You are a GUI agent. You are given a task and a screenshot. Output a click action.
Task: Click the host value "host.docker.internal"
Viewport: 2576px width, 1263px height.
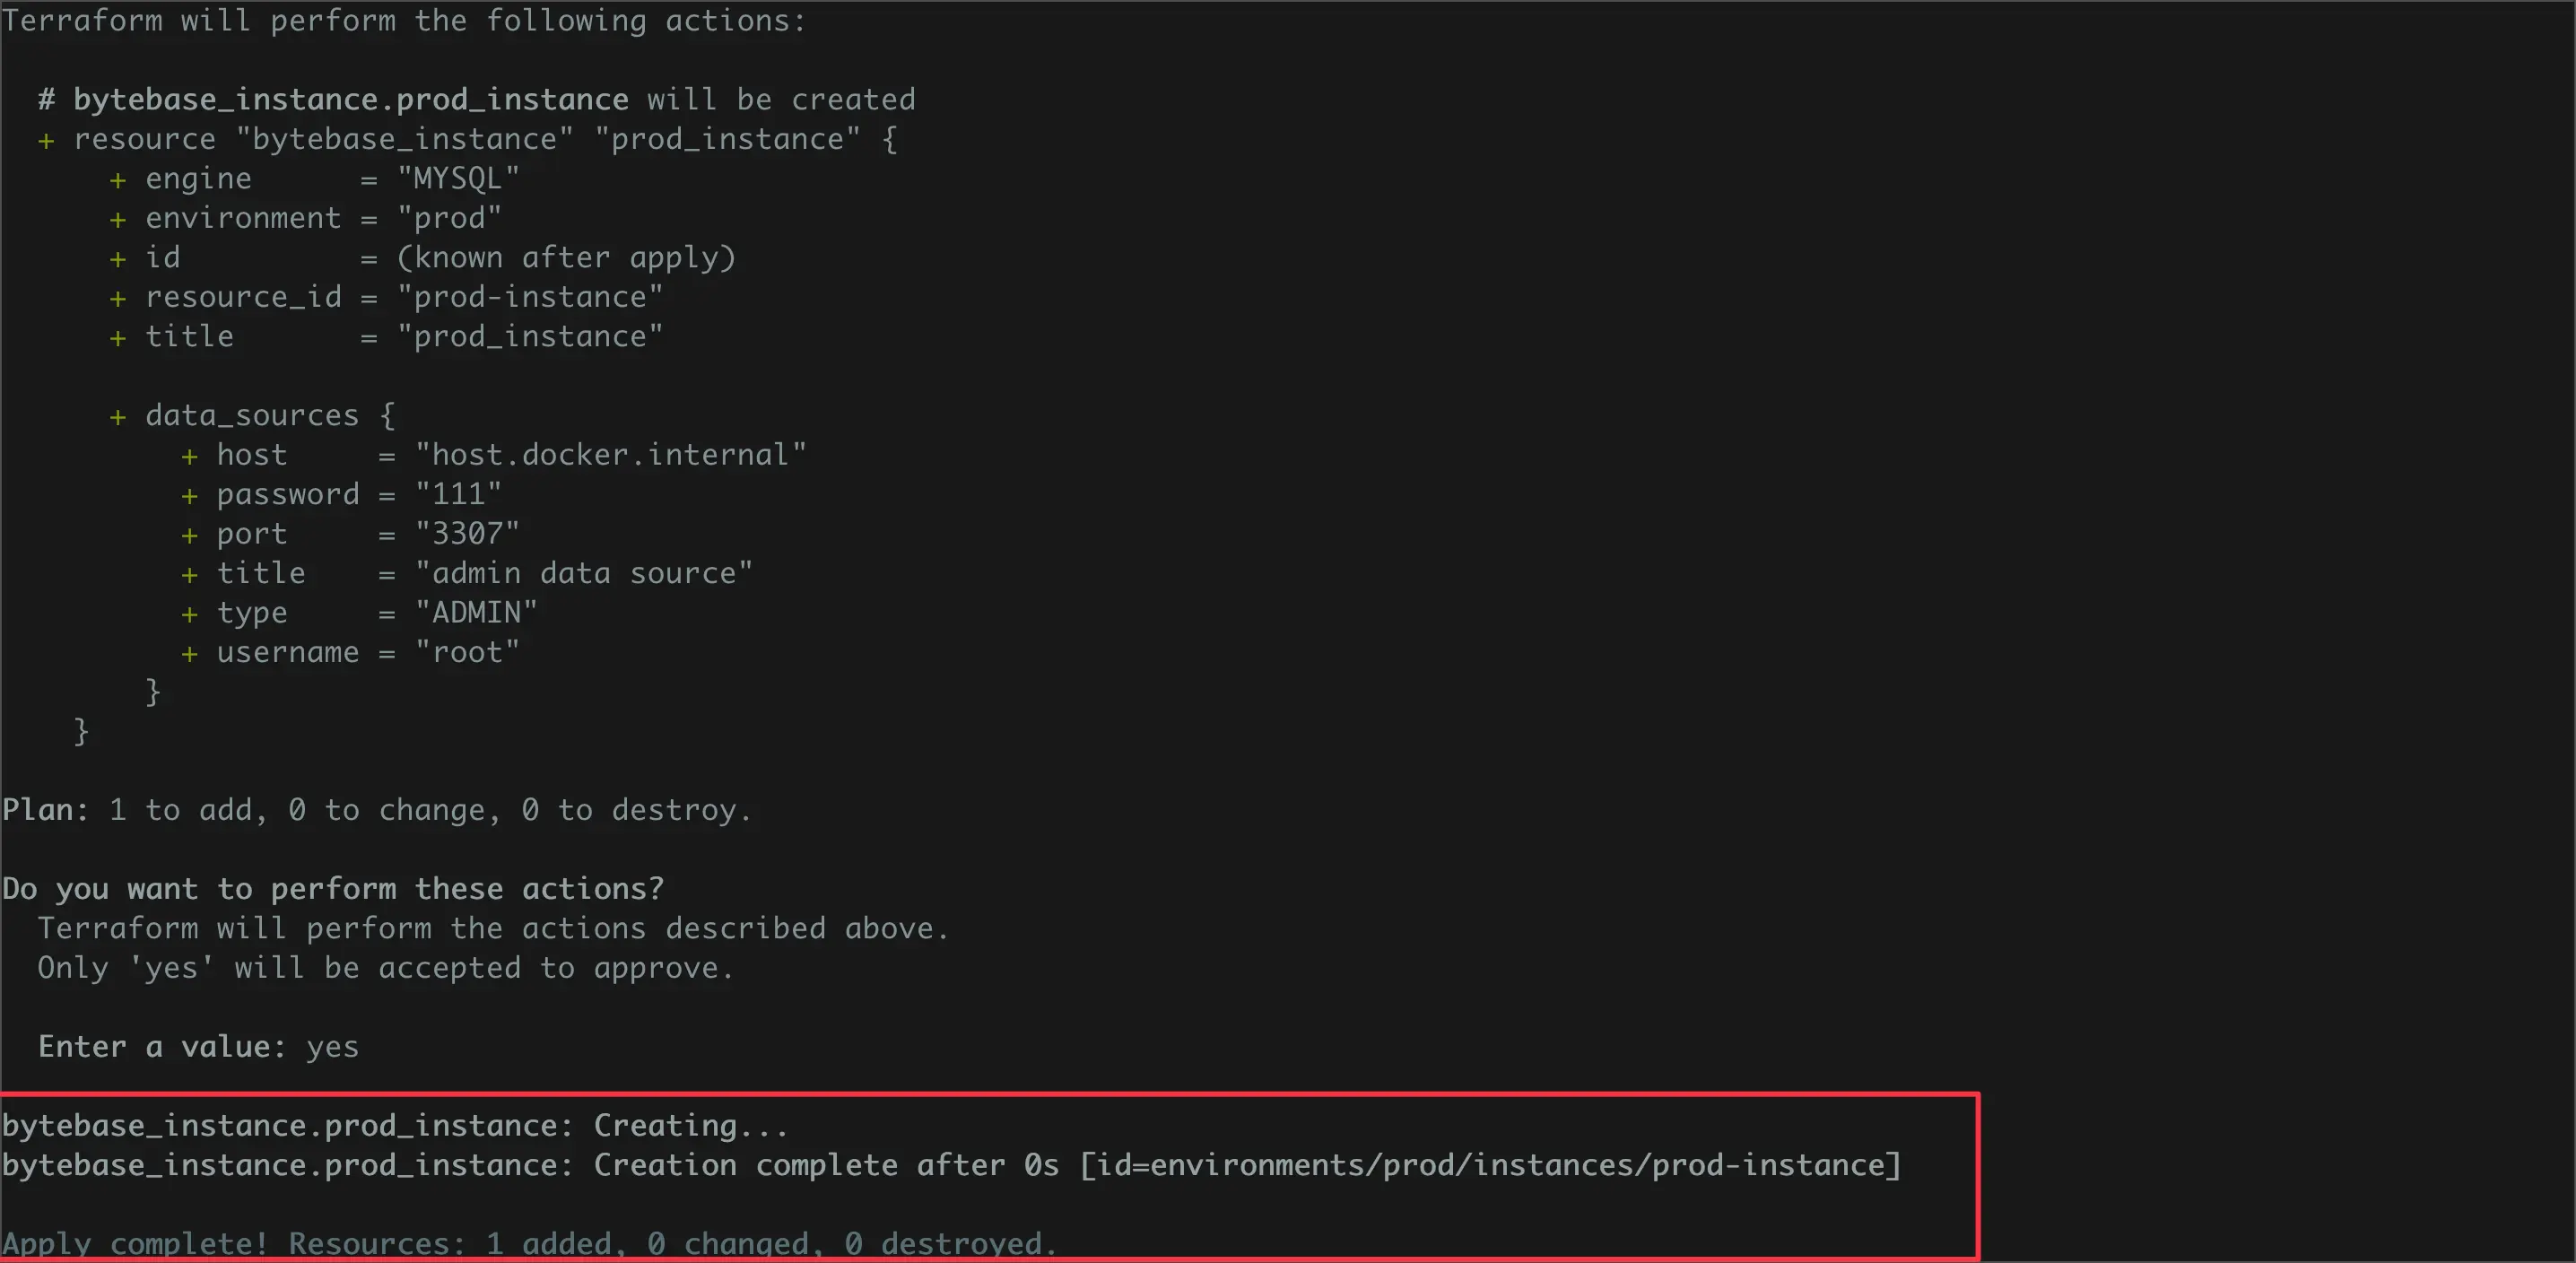pyautogui.click(x=610, y=455)
